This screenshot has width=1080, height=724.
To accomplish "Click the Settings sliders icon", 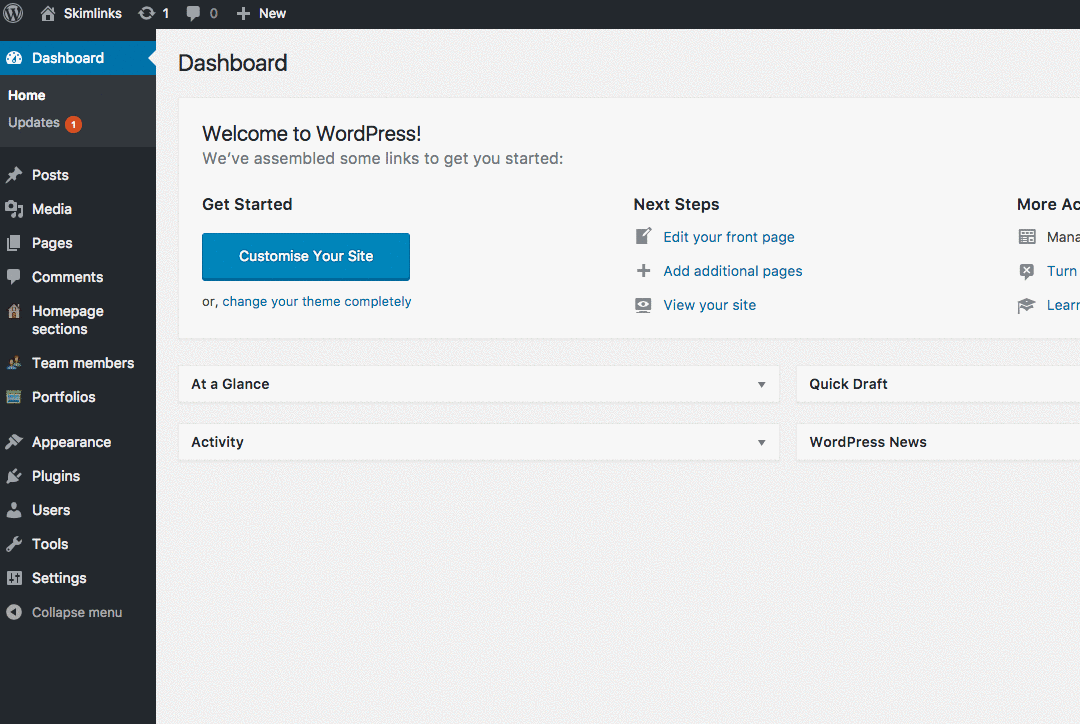I will click(x=14, y=578).
